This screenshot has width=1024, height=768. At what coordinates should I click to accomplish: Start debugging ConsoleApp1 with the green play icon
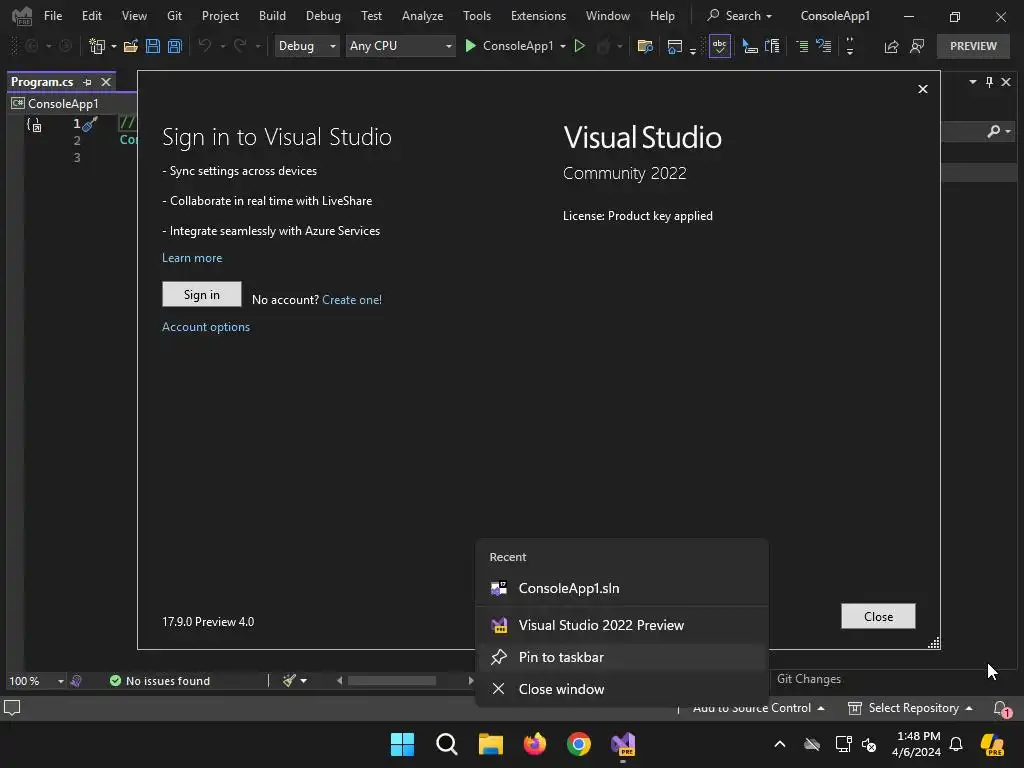coord(470,46)
